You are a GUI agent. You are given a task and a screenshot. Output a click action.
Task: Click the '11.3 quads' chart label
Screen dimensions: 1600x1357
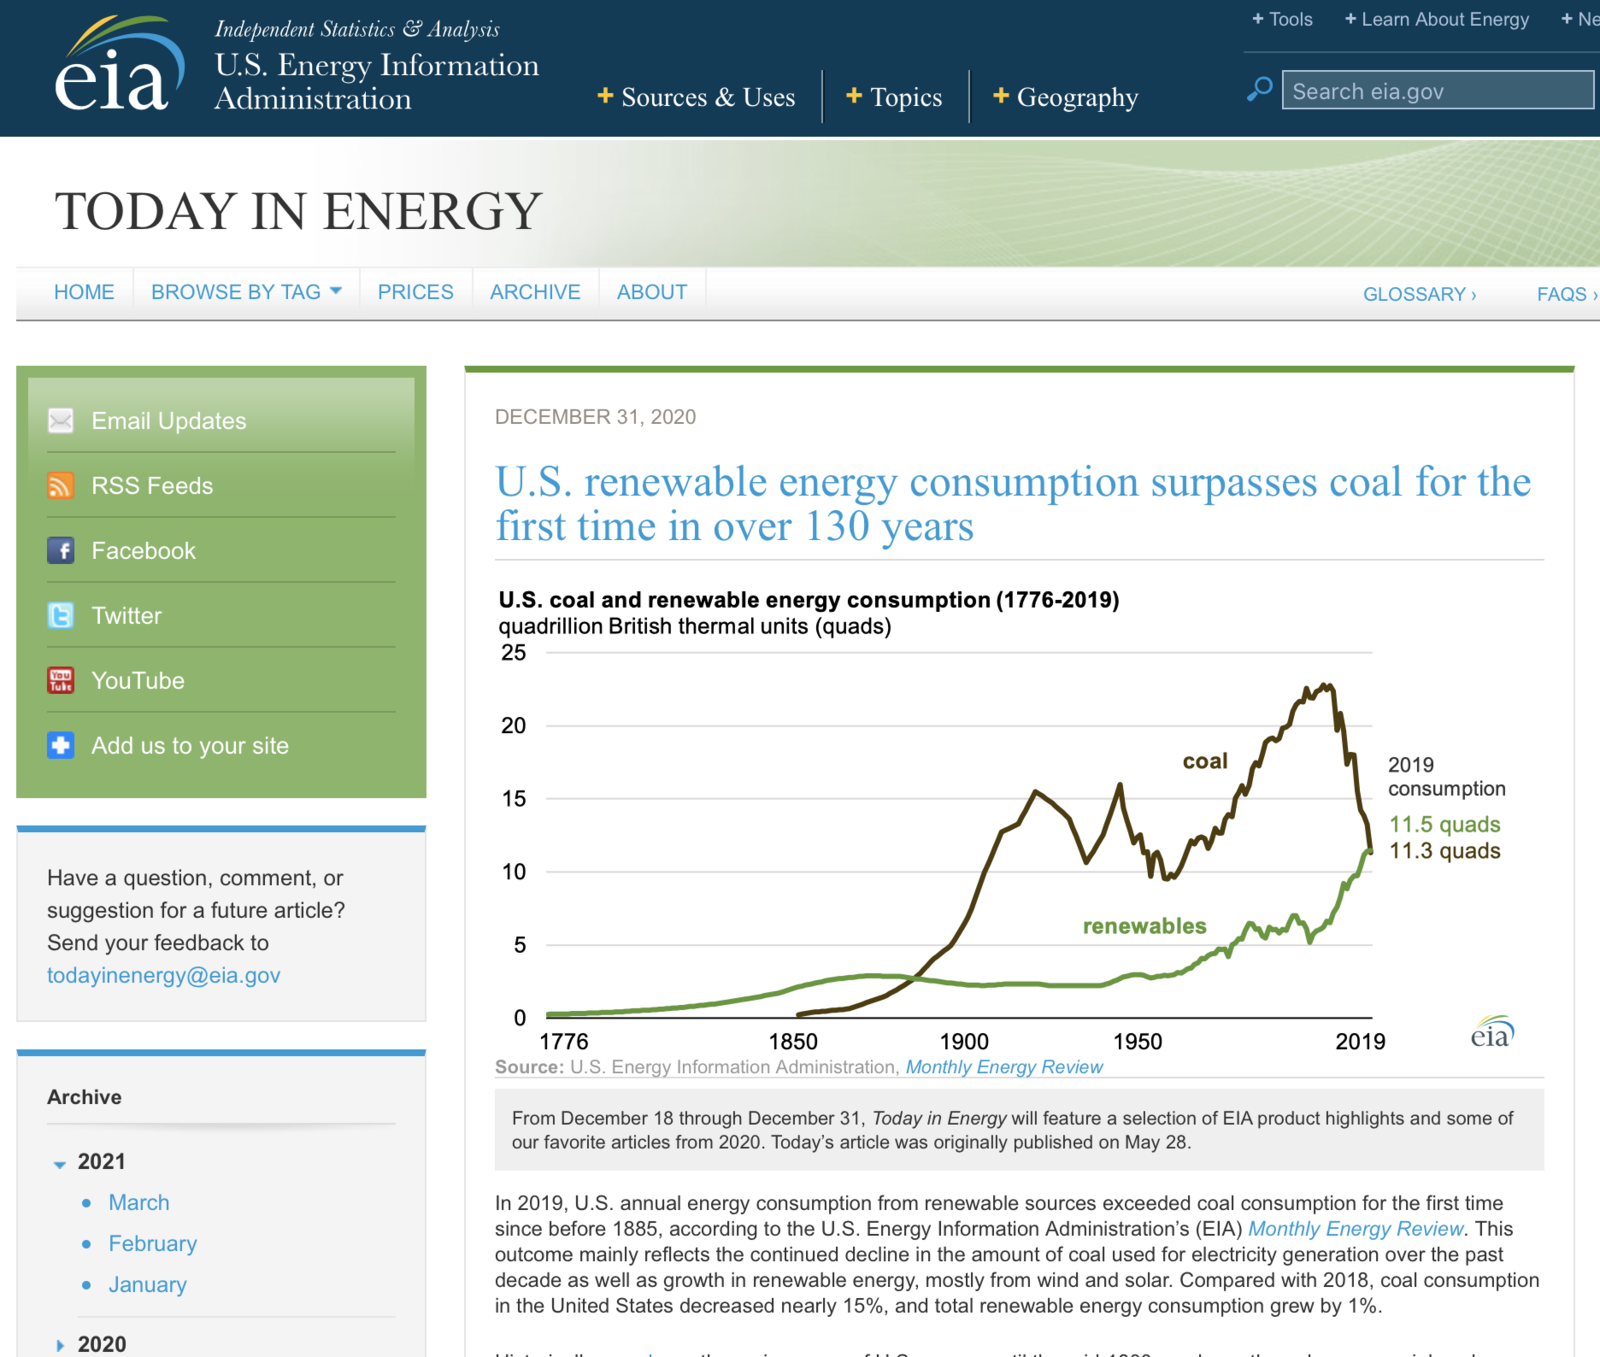pyautogui.click(x=1445, y=851)
